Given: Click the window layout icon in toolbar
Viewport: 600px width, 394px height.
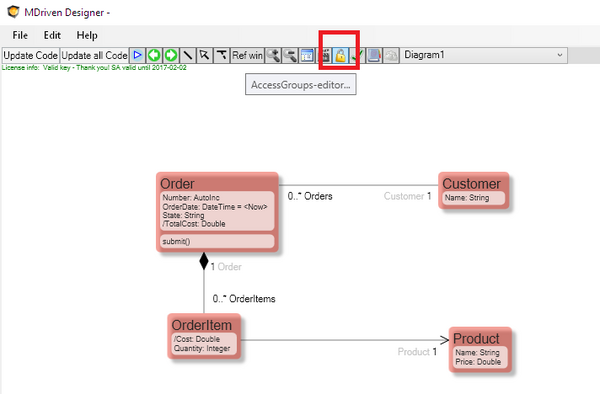Looking at the screenshot, I should (307, 55).
